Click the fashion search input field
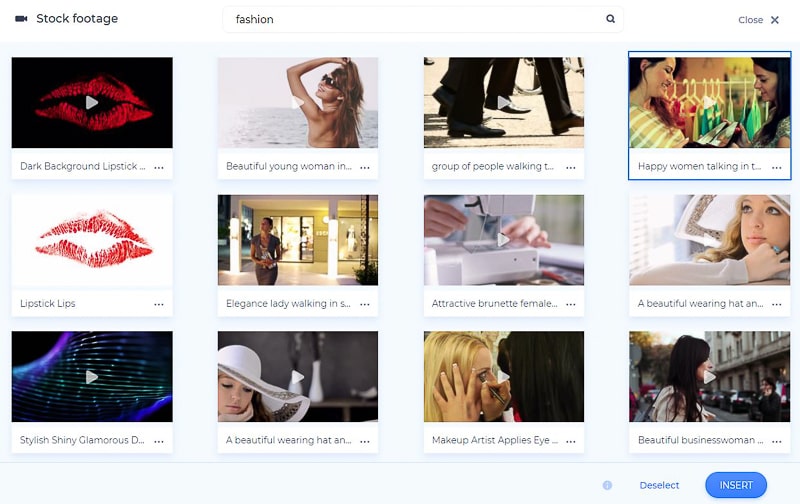 [415, 19]
